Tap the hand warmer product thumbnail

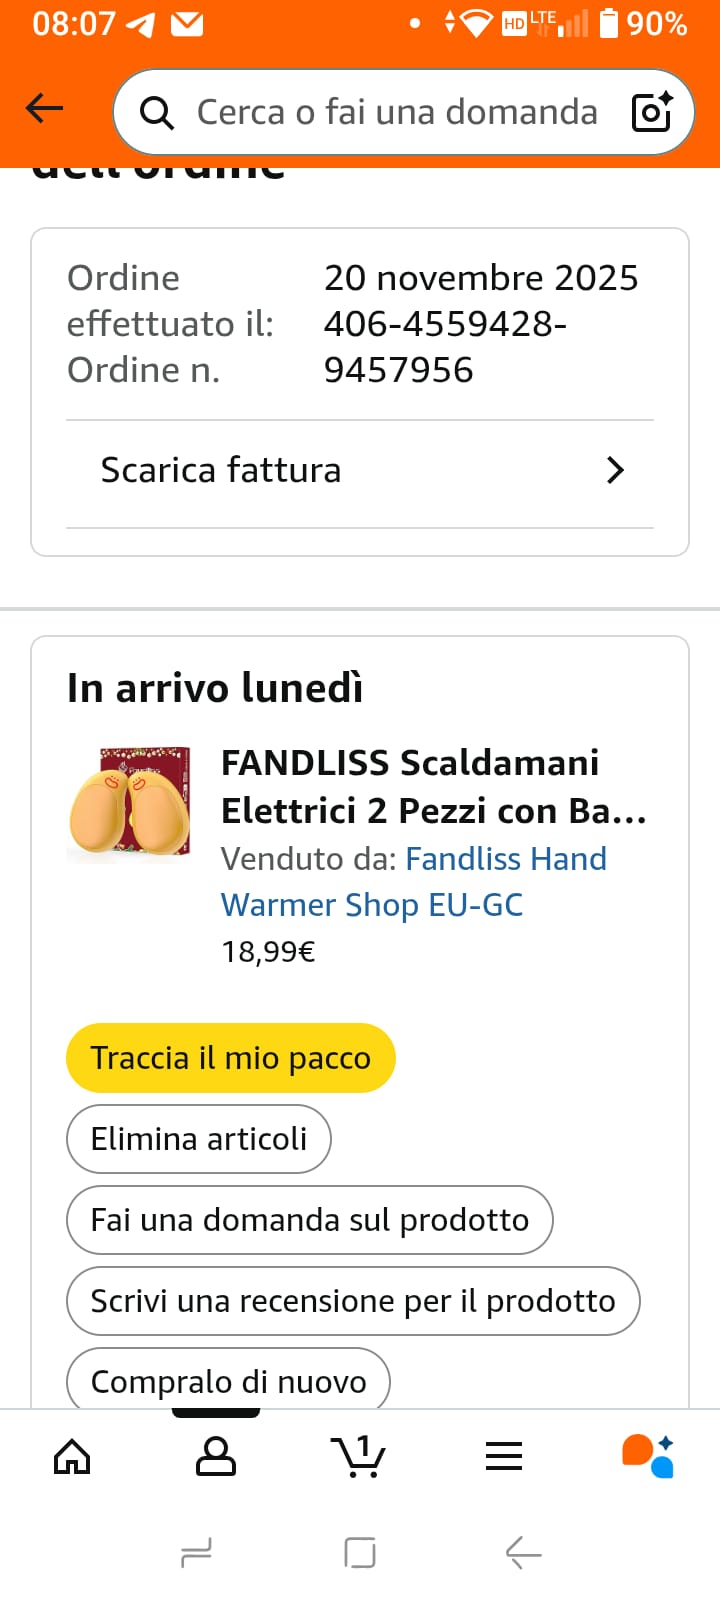130,804
